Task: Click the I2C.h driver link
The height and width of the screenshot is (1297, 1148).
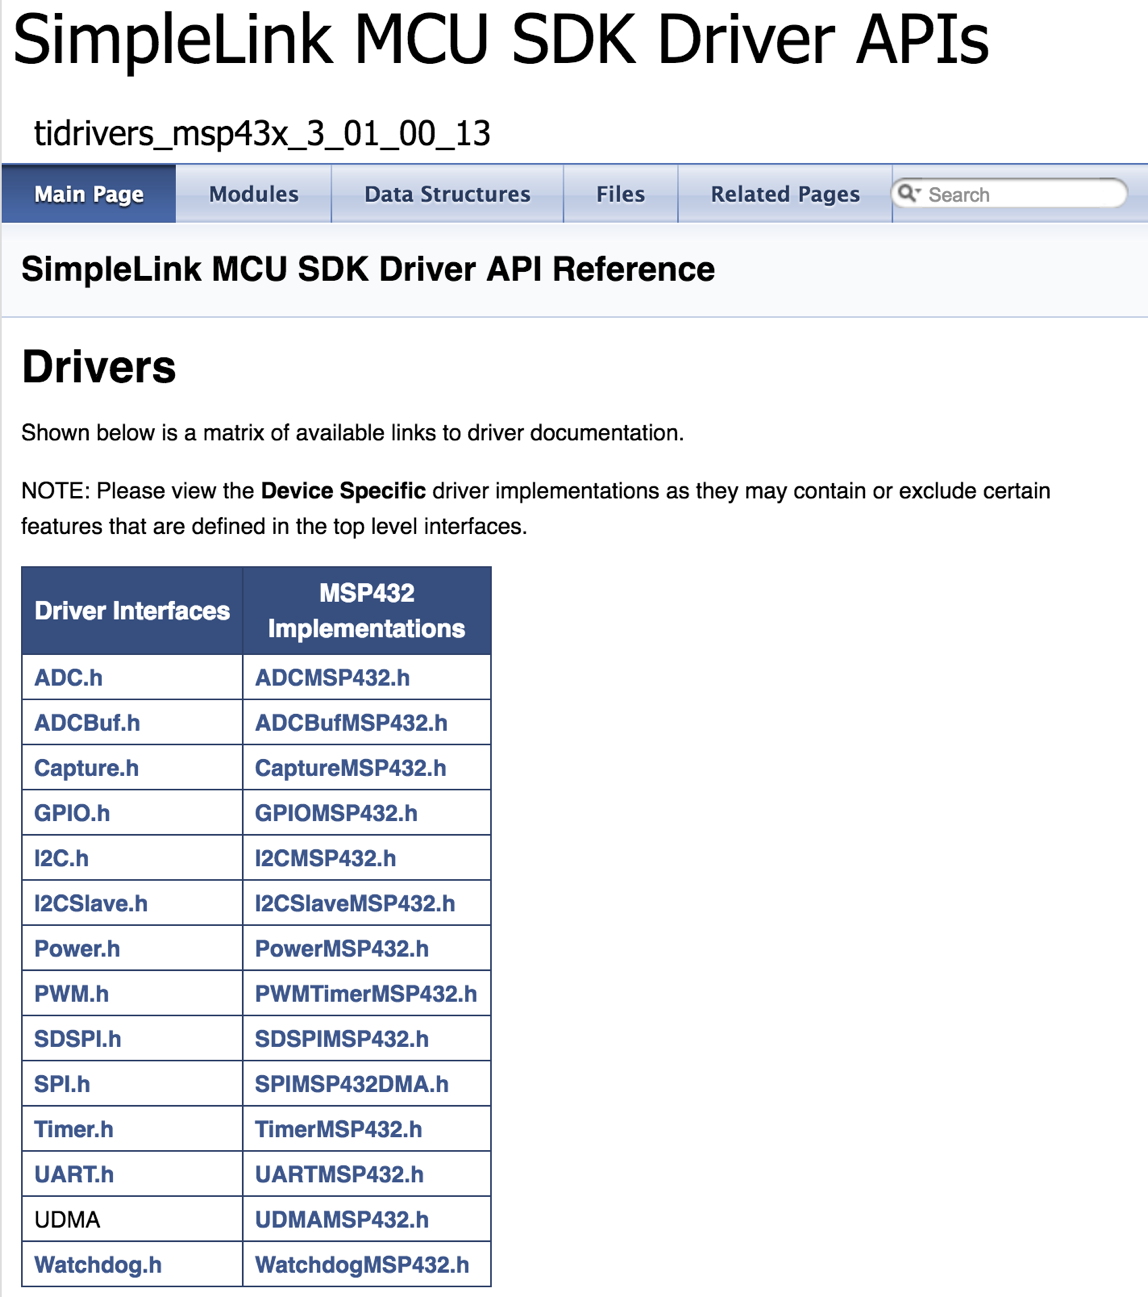Action: pyautogui.click(x=61, y=858)
